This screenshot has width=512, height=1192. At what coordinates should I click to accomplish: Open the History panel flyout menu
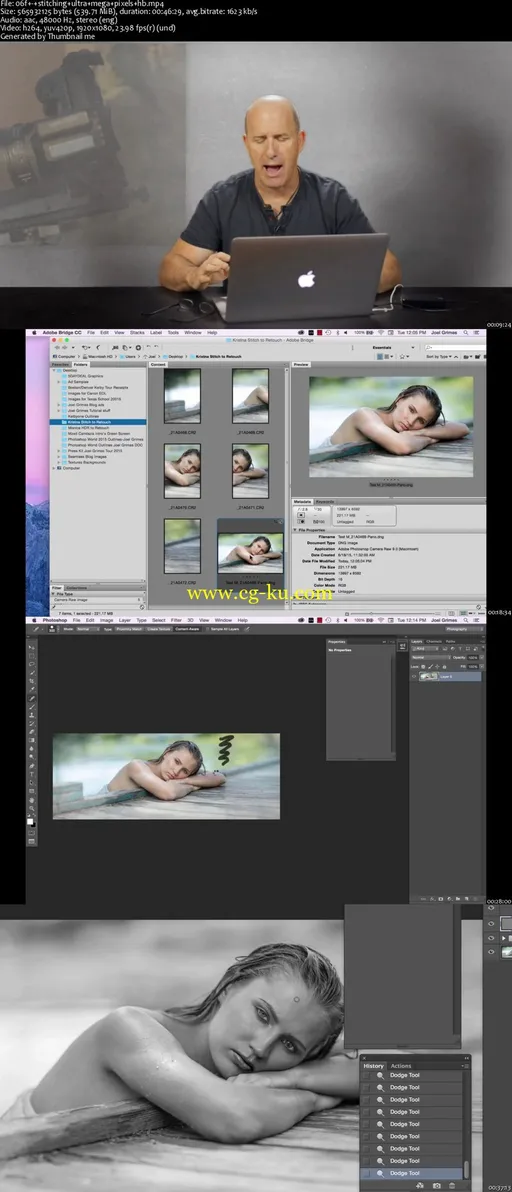pyautogui.click(x=465, y=1066)
